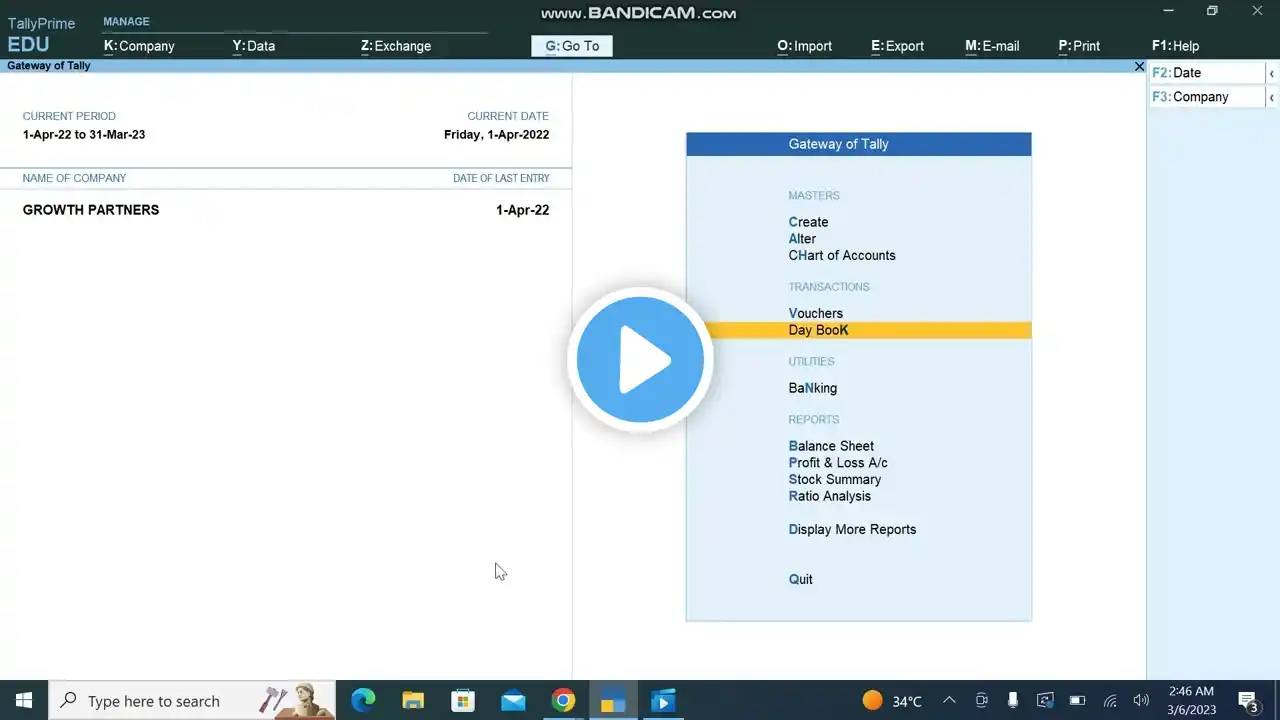Click the microphone tray icon
The image size is (1280, 720).
(x=1013, y=701)
